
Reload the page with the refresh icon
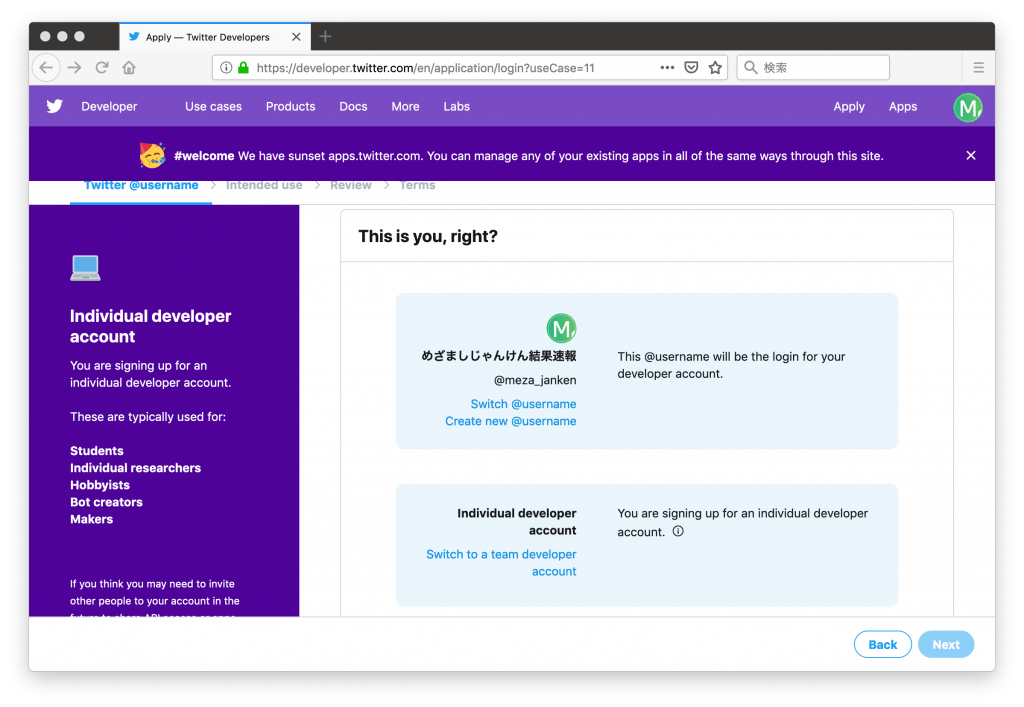(102, 68)
